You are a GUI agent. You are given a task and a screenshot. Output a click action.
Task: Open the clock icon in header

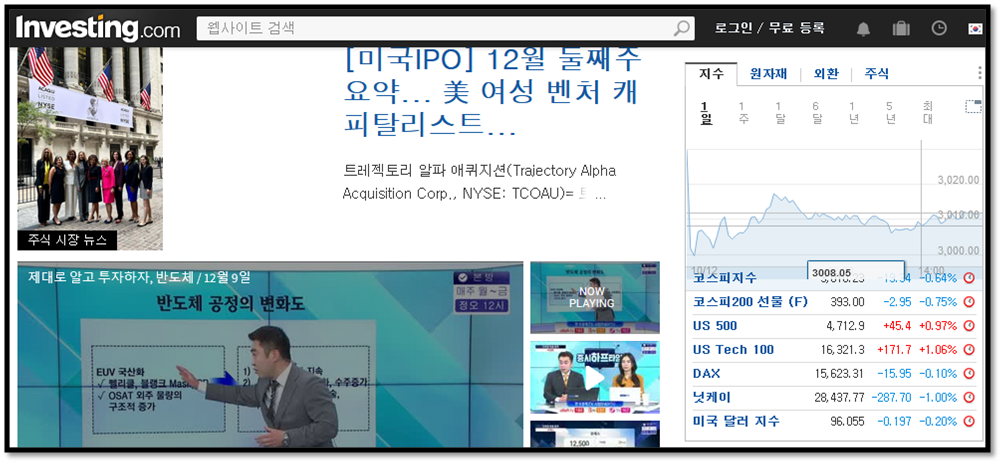[939, 29]
